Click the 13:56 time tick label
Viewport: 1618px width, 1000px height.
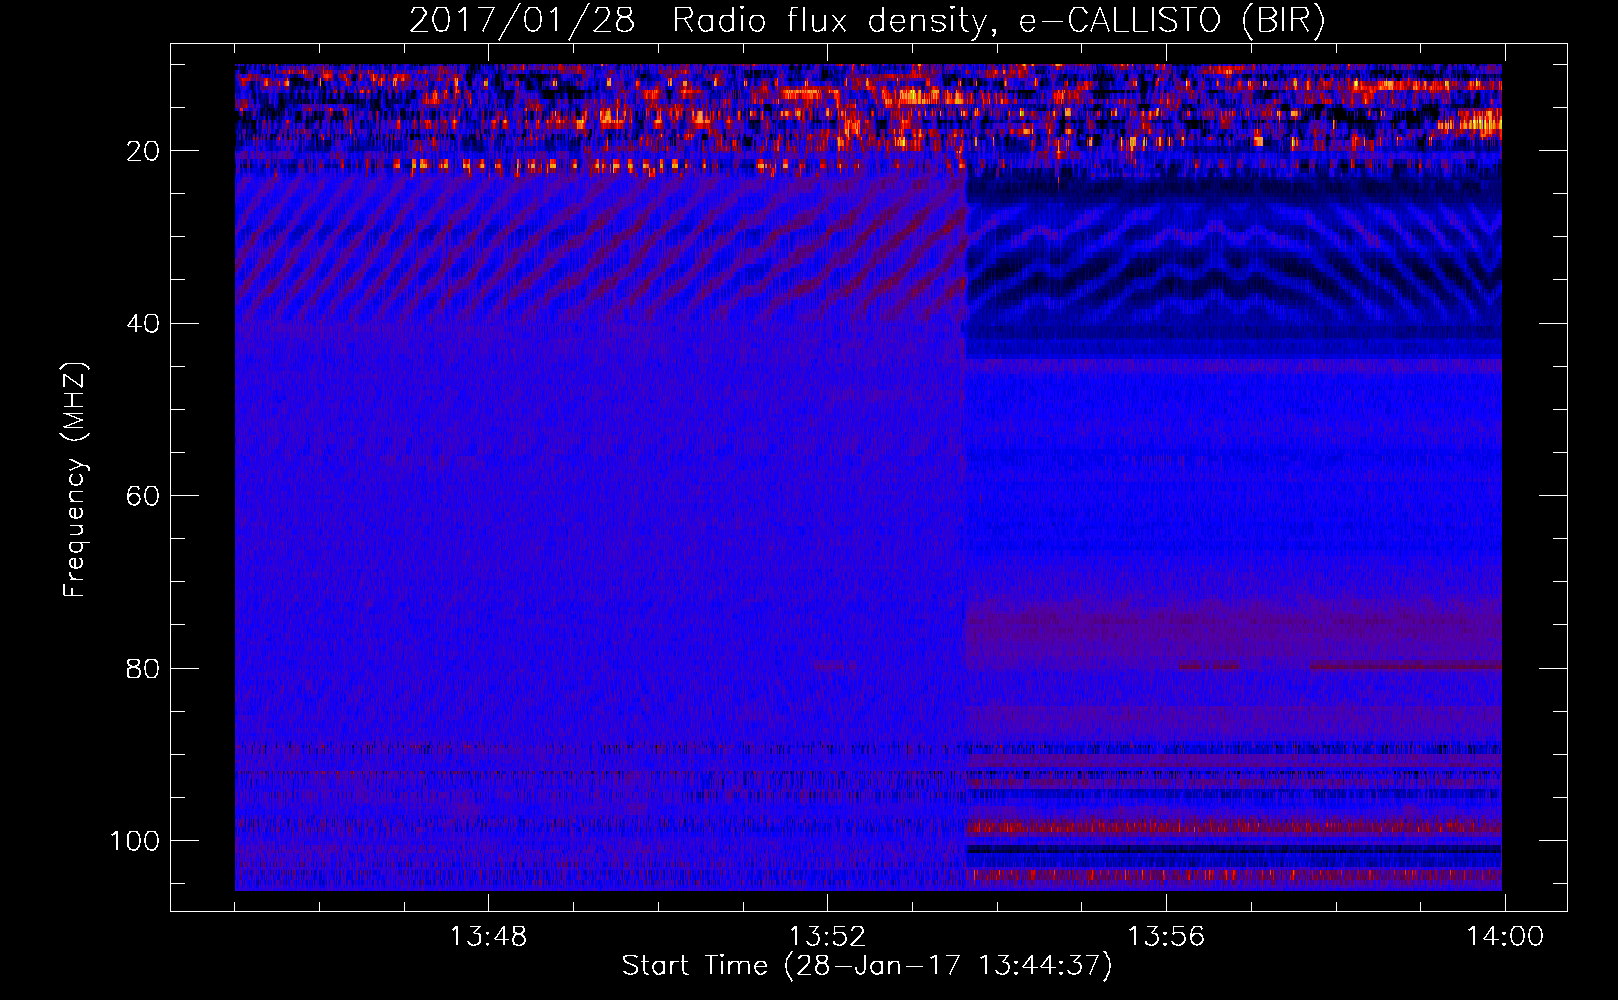point(1166,937)
